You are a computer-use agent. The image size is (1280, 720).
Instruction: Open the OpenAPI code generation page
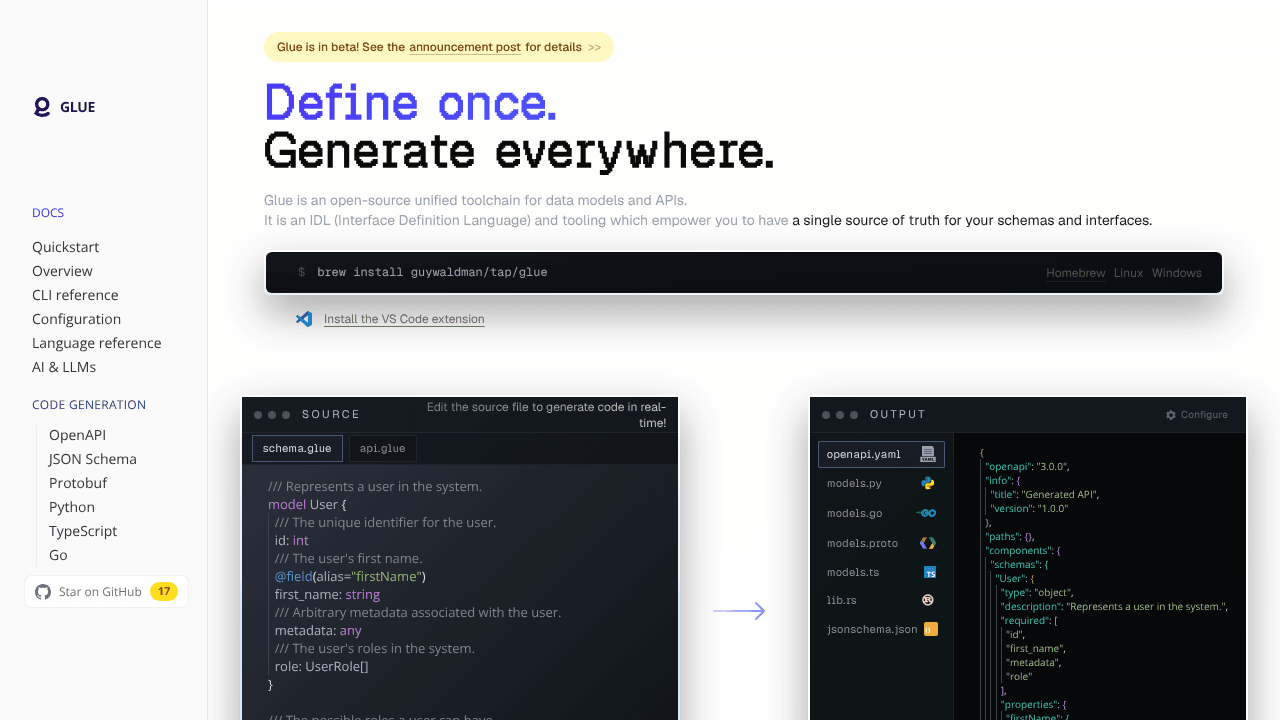click(77, 435)
